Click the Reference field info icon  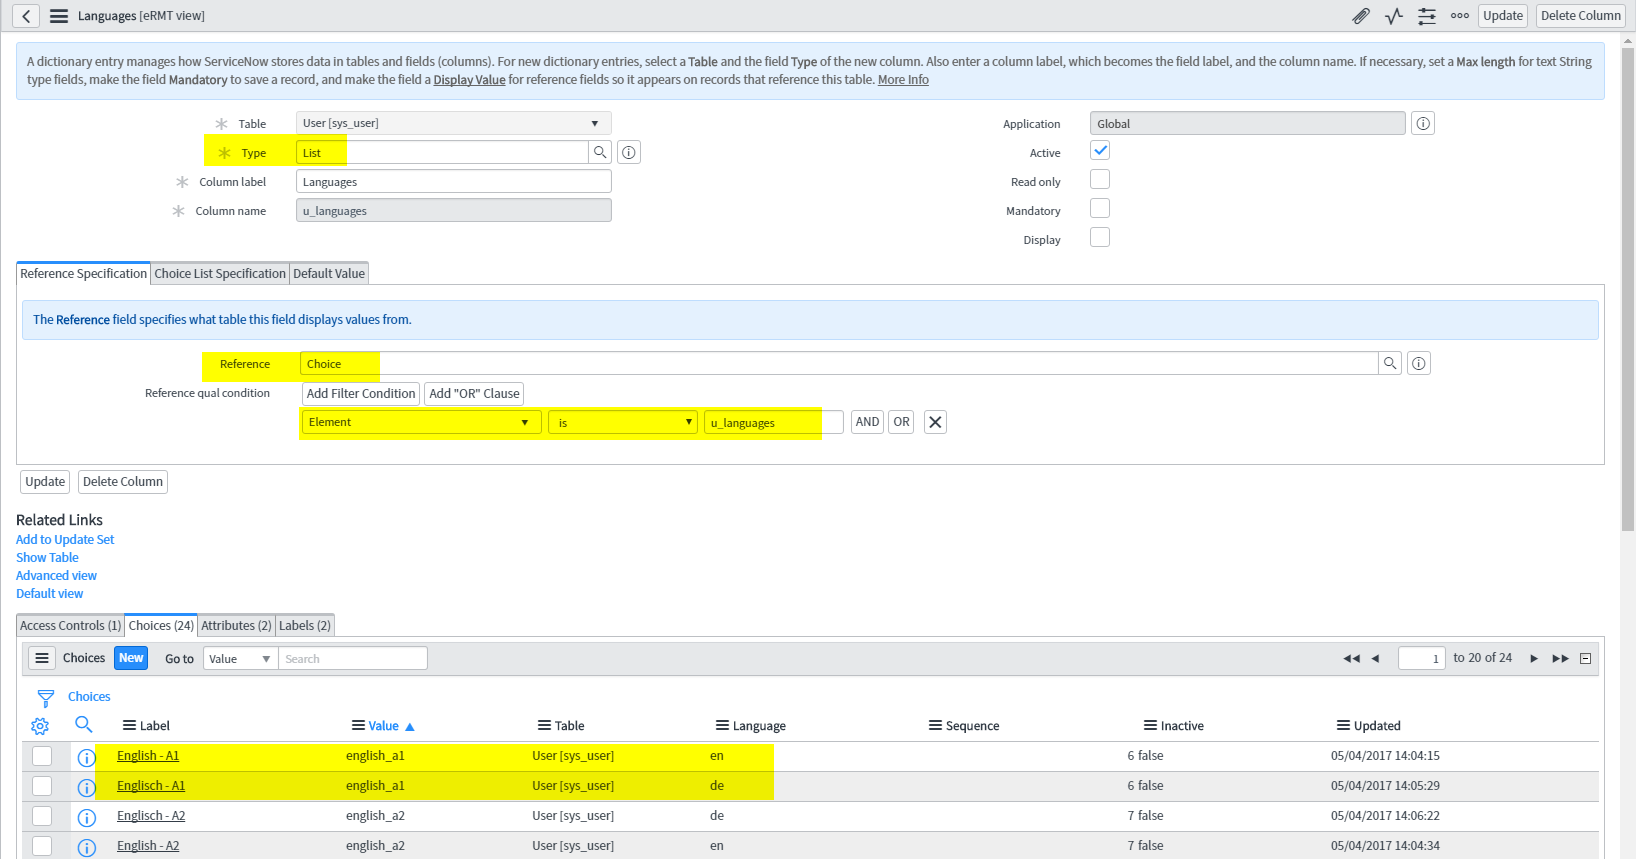pos(1418,364)
